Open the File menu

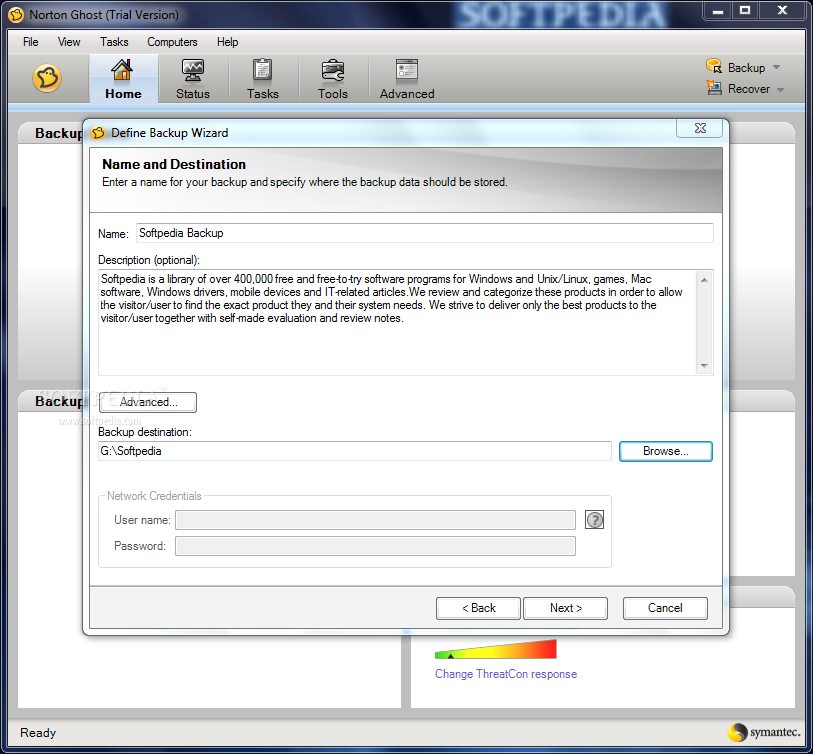[31, 42]
